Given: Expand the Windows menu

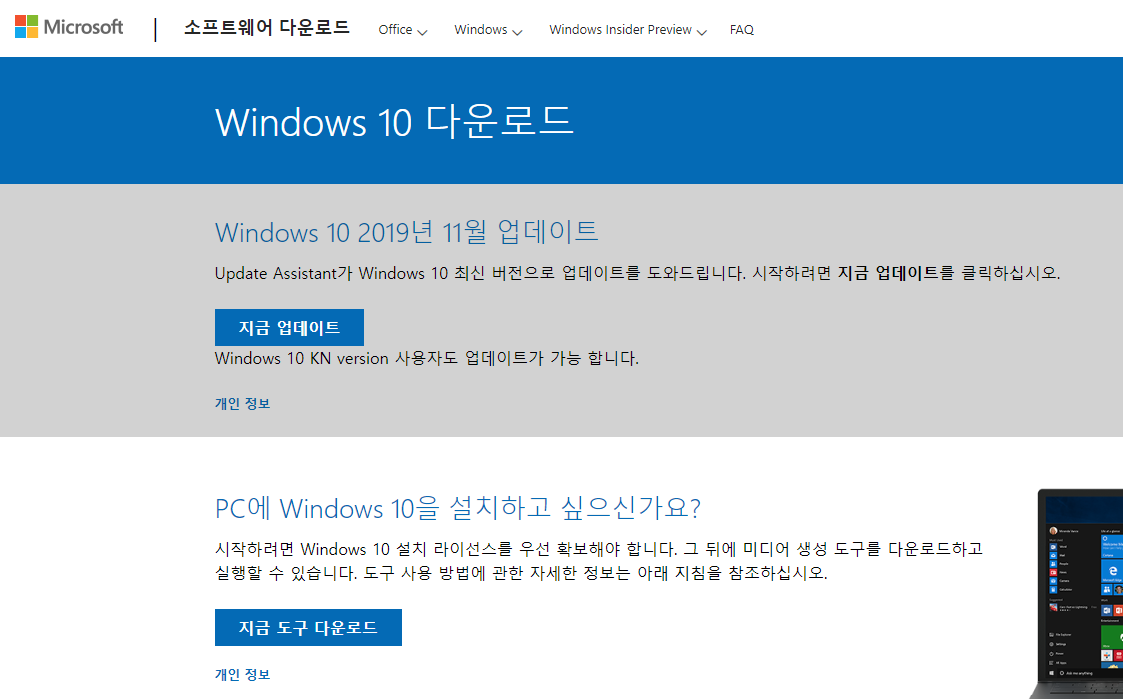Looking at the screenshot, I should (488, 29).
